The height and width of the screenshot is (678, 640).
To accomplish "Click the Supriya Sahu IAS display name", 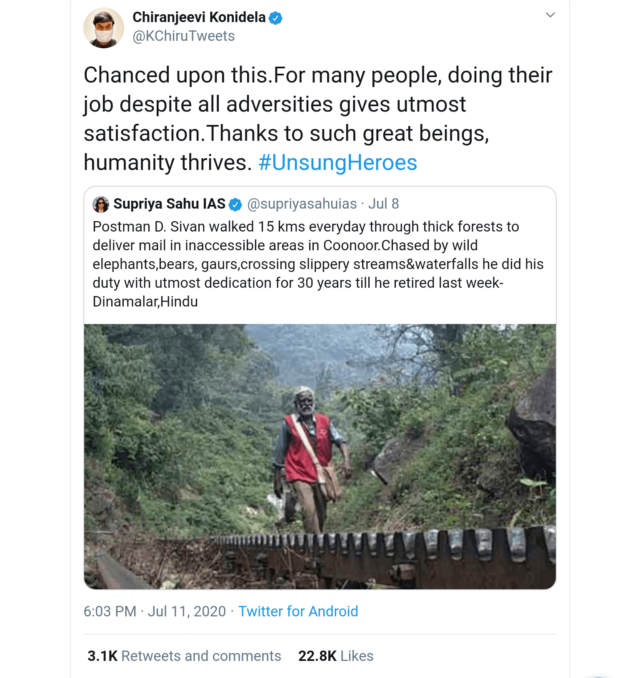I will 170,204.
